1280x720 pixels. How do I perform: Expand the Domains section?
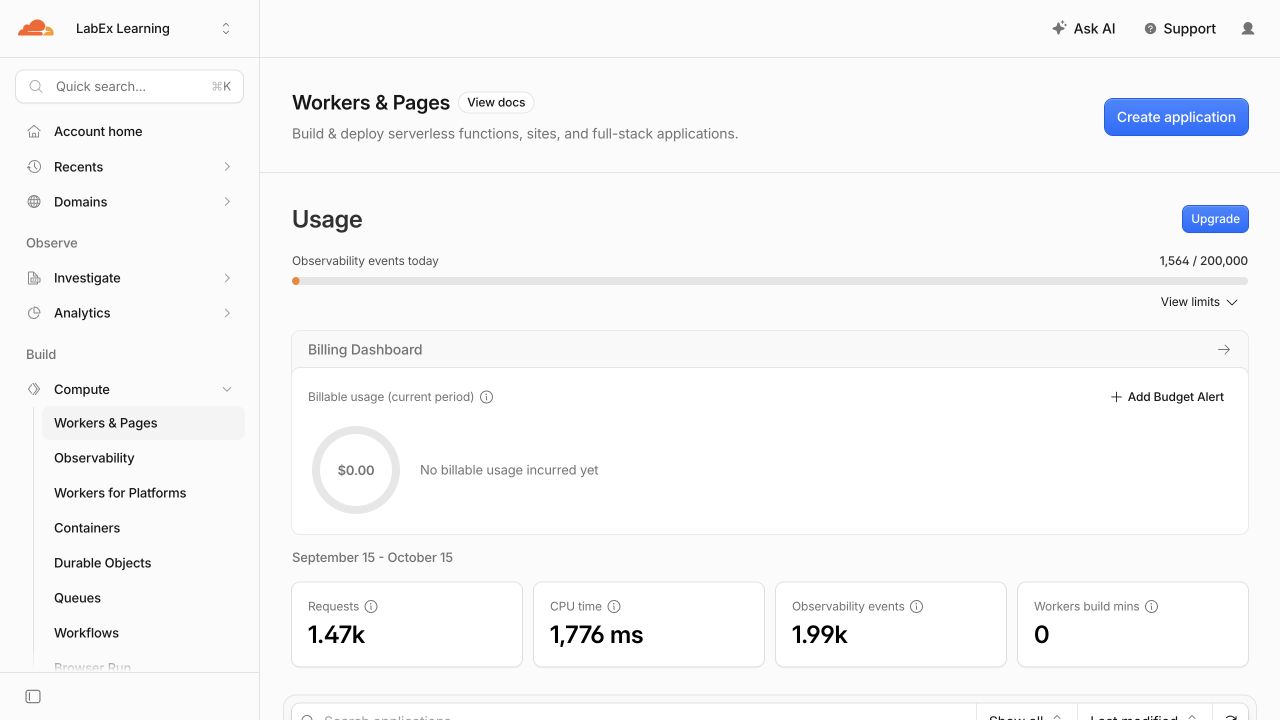point(130,202)
